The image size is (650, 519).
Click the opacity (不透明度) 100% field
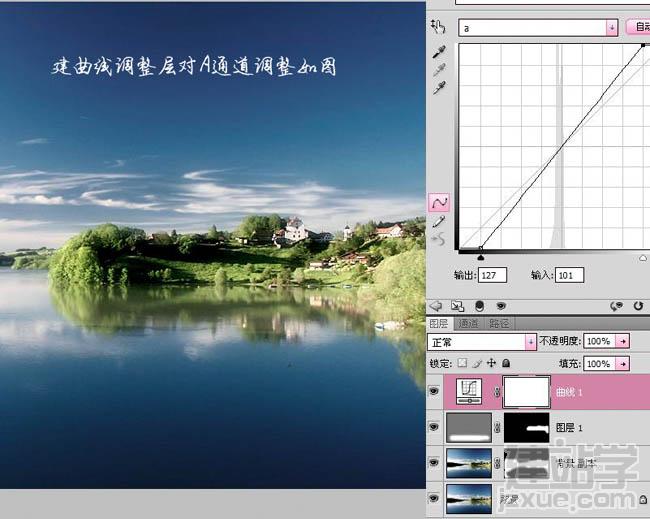click(x=599, y=341)
